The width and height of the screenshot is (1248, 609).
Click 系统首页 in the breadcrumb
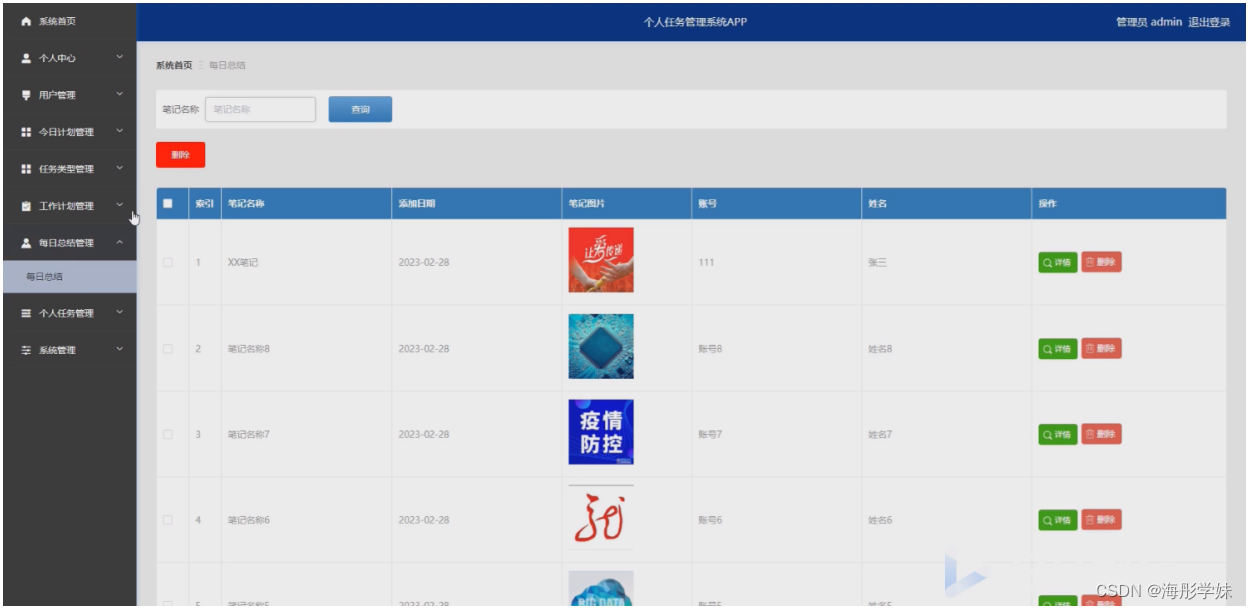pyautogui.click(x=174, y=65)
